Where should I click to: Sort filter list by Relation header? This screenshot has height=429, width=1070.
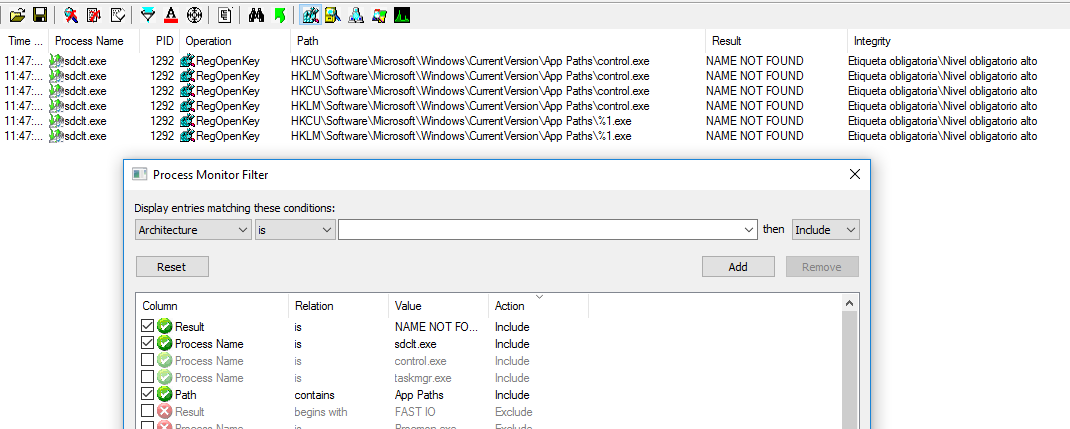point(338,306)
